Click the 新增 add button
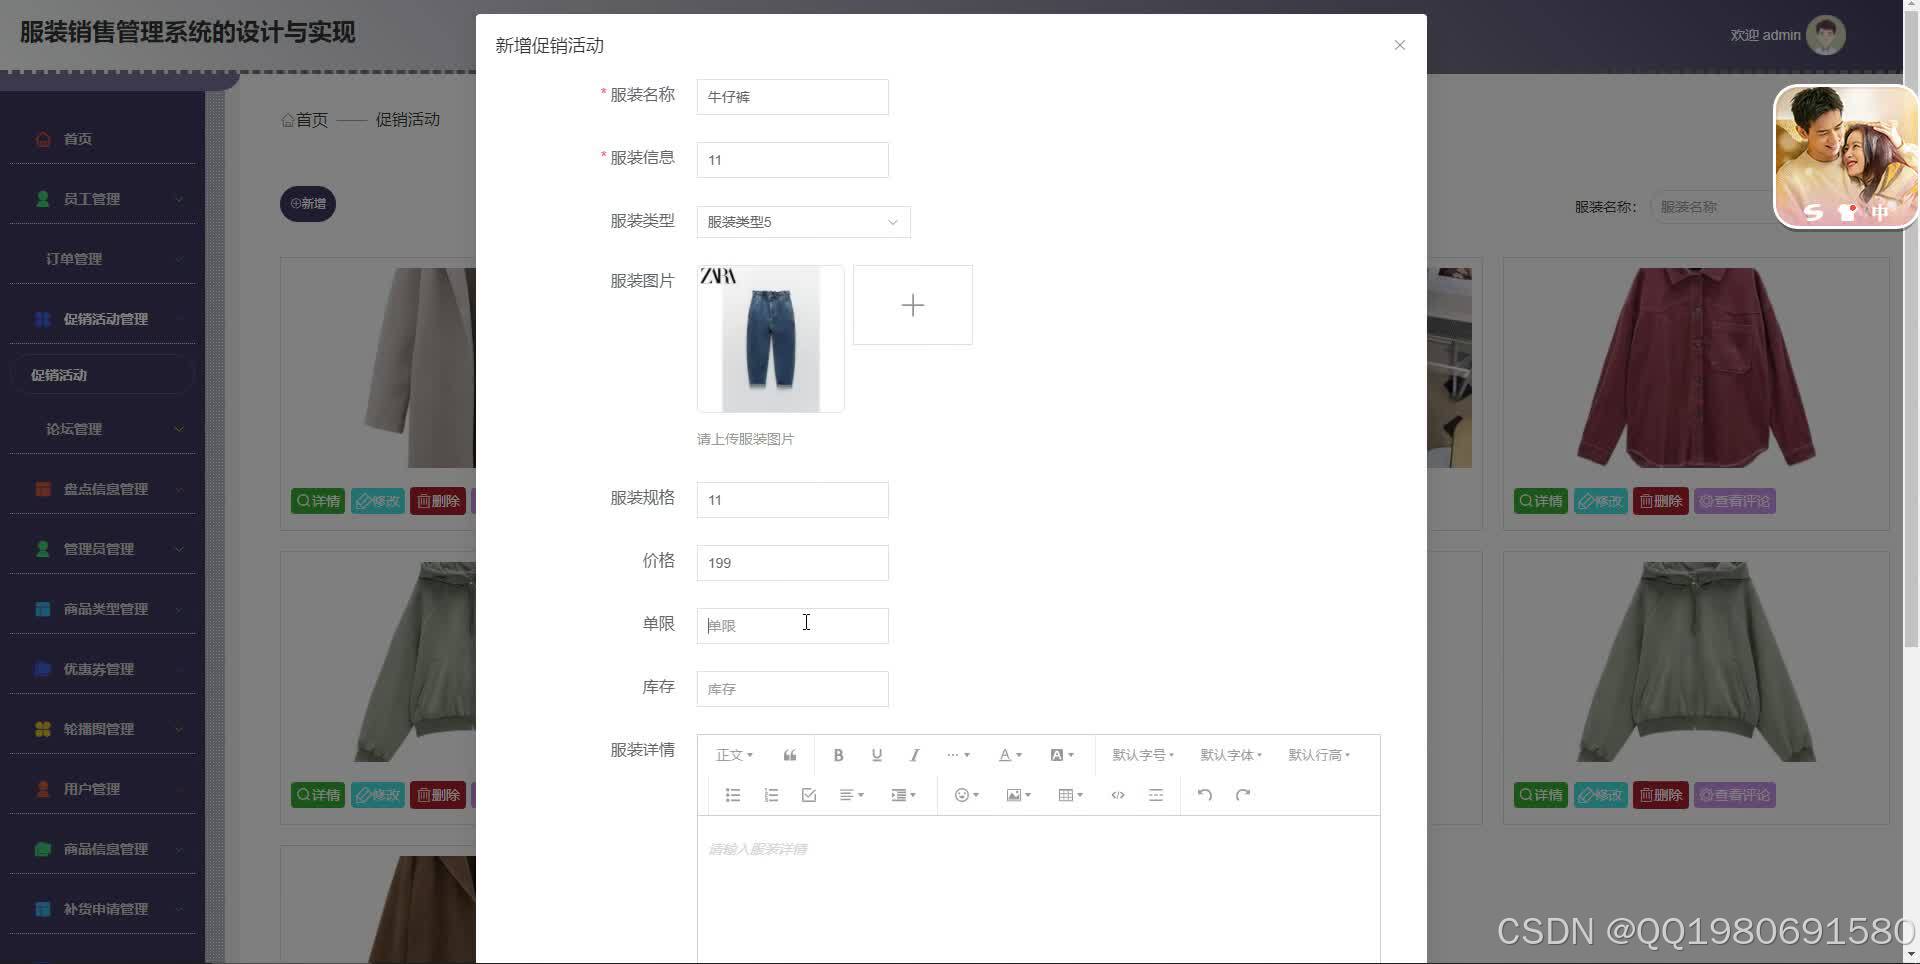Viewport: 1920px width, 964px height. (x=307, y=204)
